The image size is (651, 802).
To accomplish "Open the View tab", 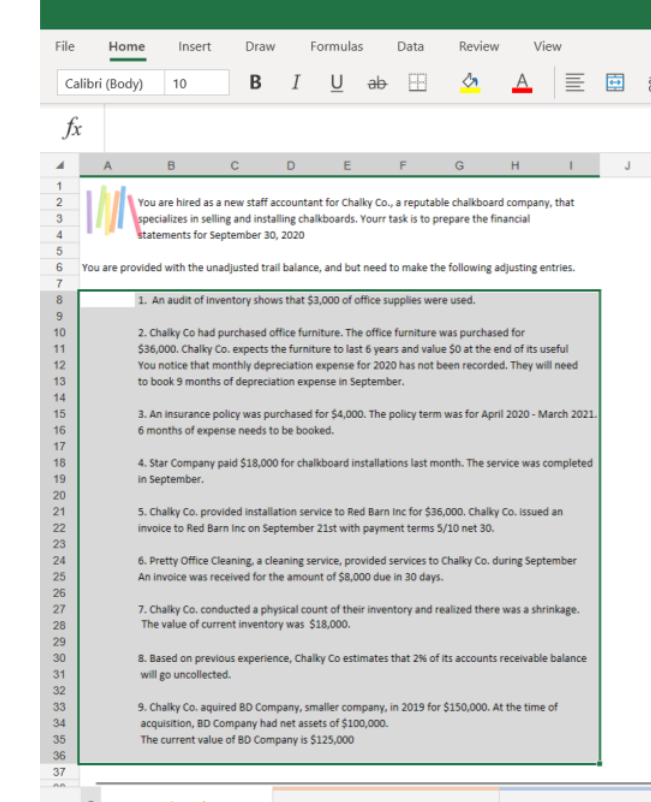I will [547, 47].
